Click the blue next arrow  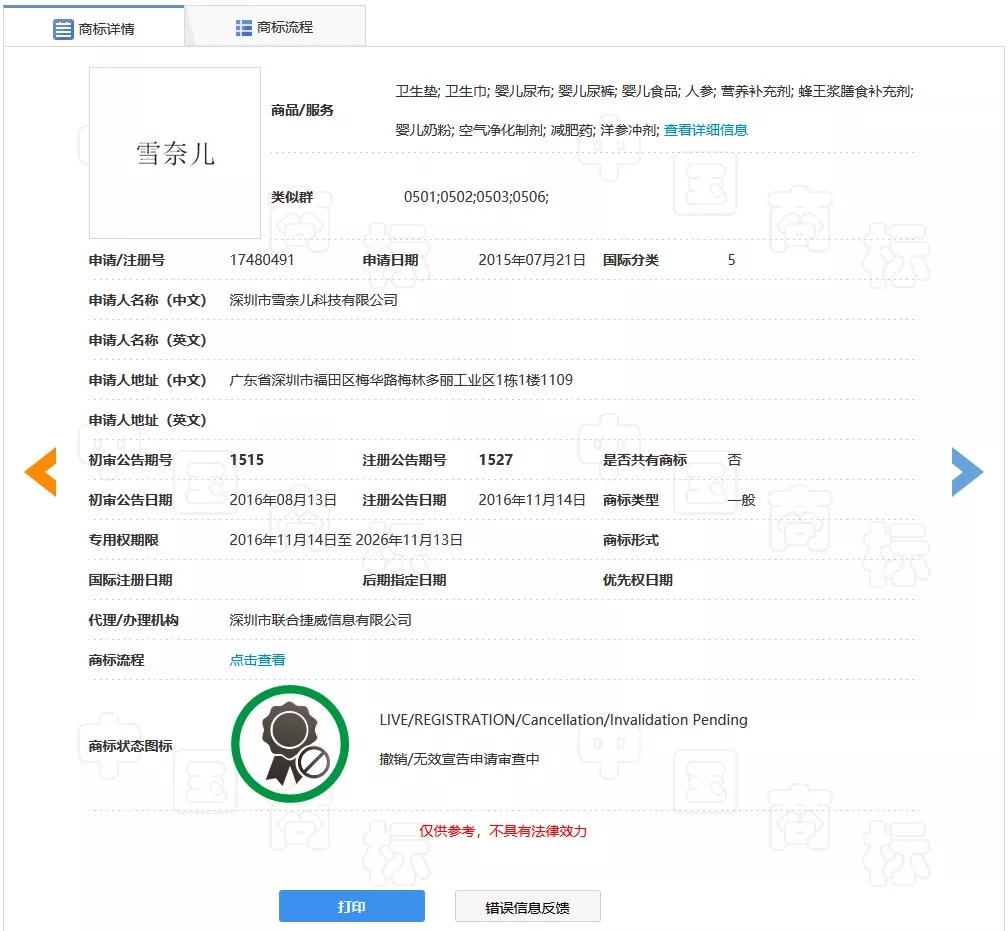click(966, 472)
